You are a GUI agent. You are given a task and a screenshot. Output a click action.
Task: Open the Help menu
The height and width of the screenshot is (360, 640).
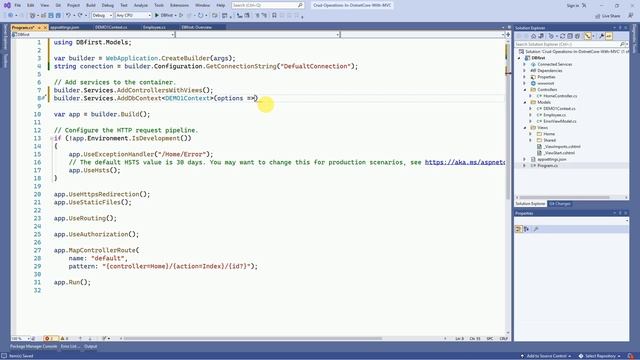221,5
